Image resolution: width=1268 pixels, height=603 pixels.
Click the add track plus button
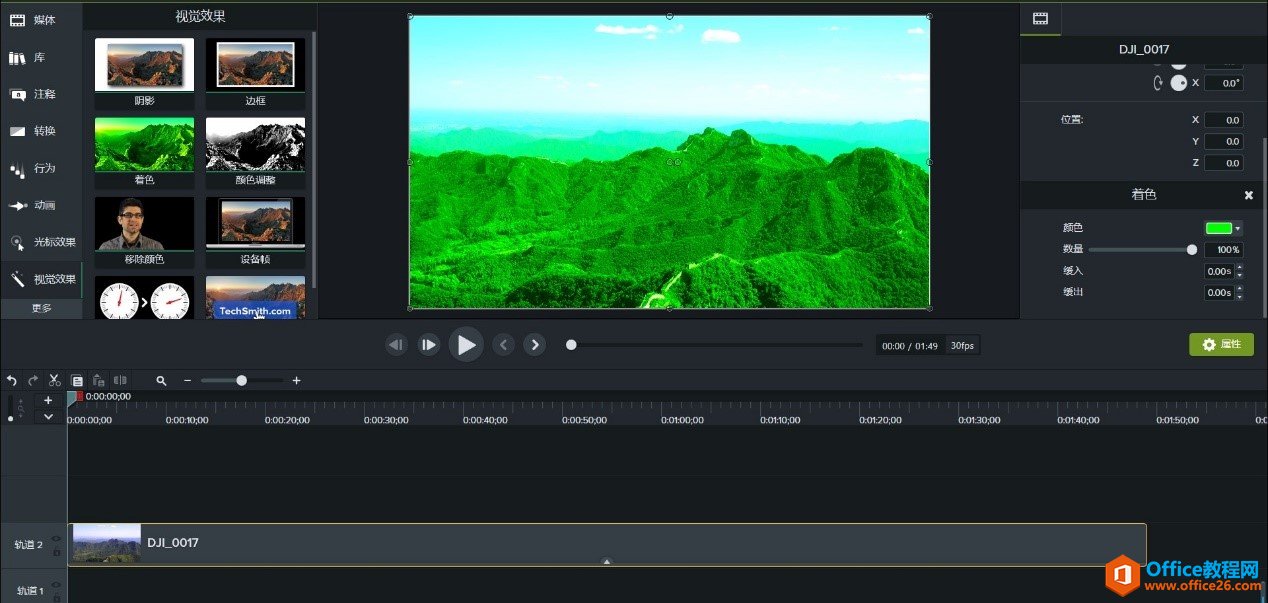click(x=48, y=400)
